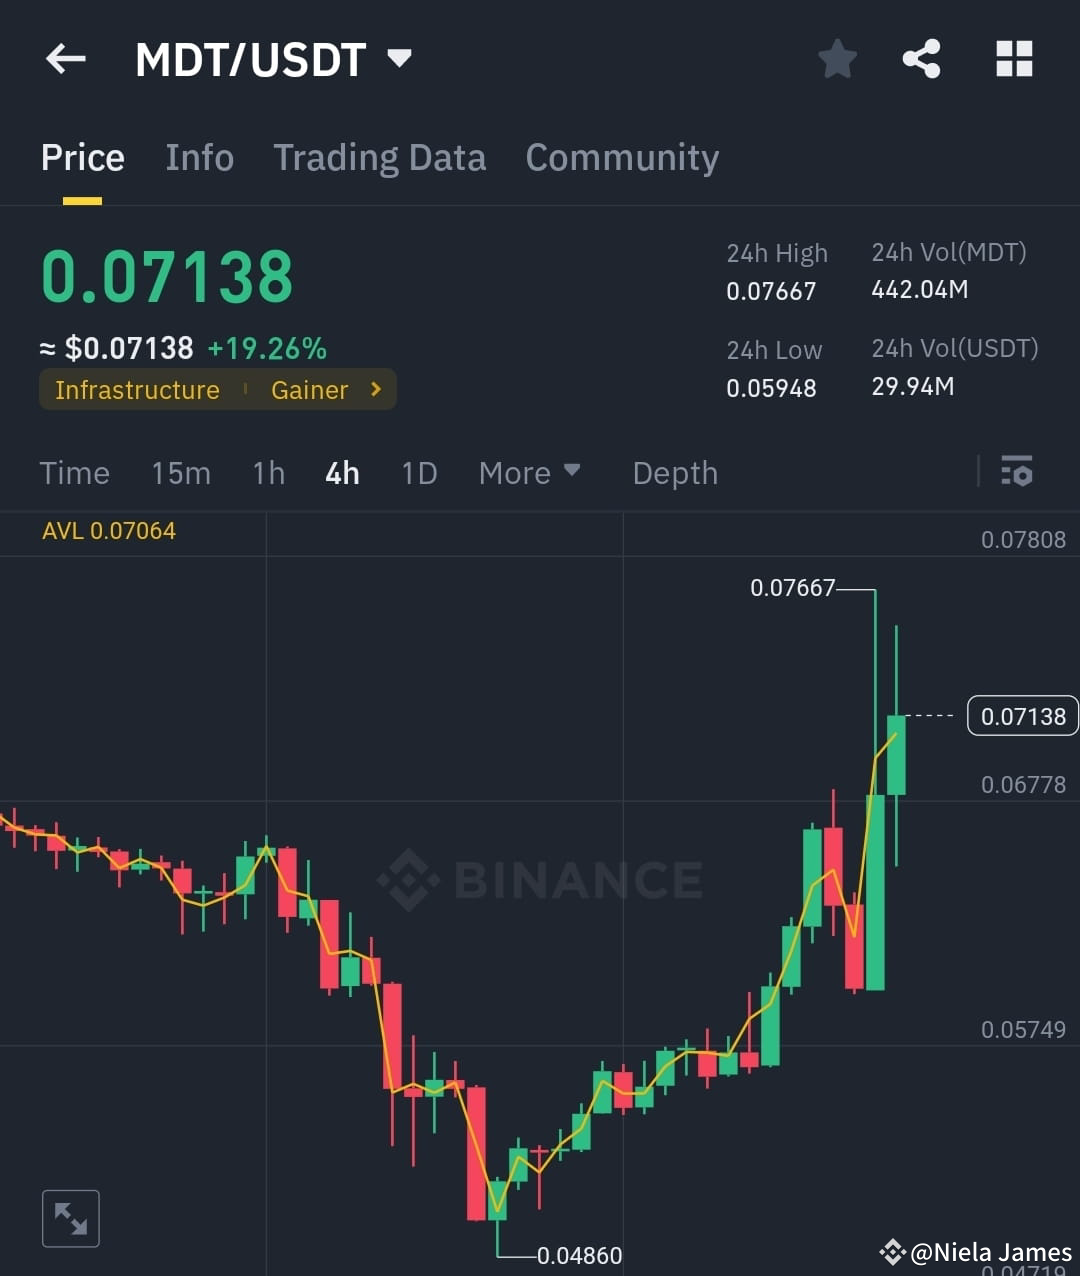Tap the back arrow to exit the chart
Screen dimensions: 1080x1276
coord(65,58)
